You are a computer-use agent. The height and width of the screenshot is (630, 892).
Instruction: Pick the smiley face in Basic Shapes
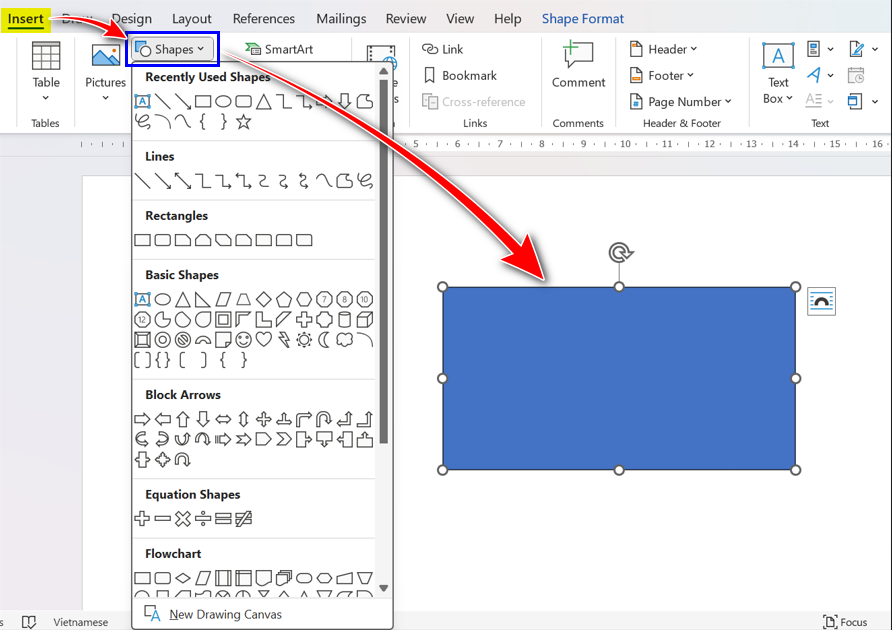click(x=243, y=340)
